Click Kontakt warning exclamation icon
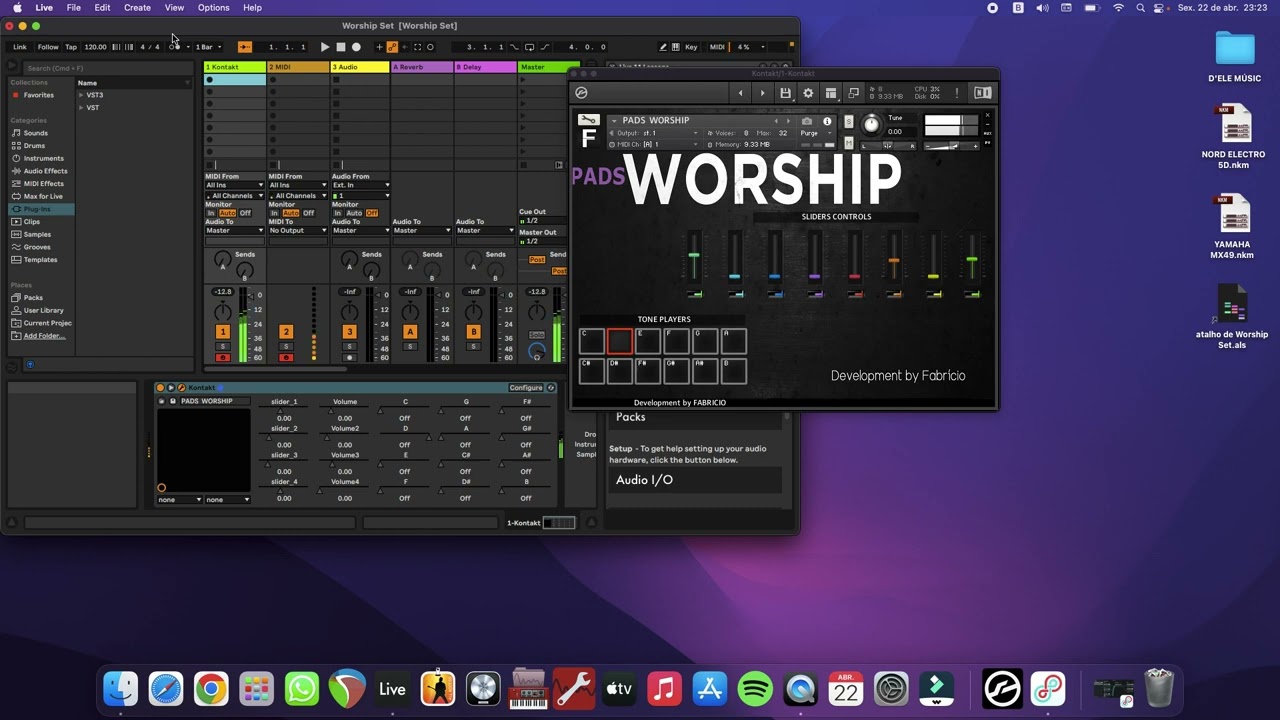The width and height of the screenshot is (1280, 720). [x=957, y=93]
